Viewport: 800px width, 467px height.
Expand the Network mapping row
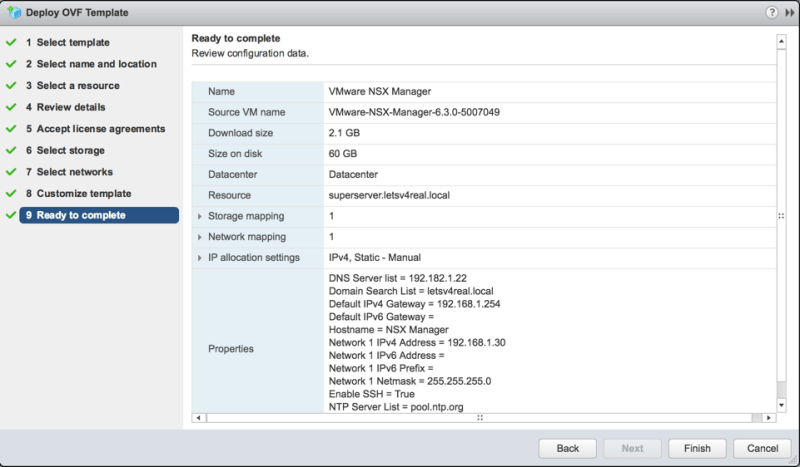tap(200, 237)
